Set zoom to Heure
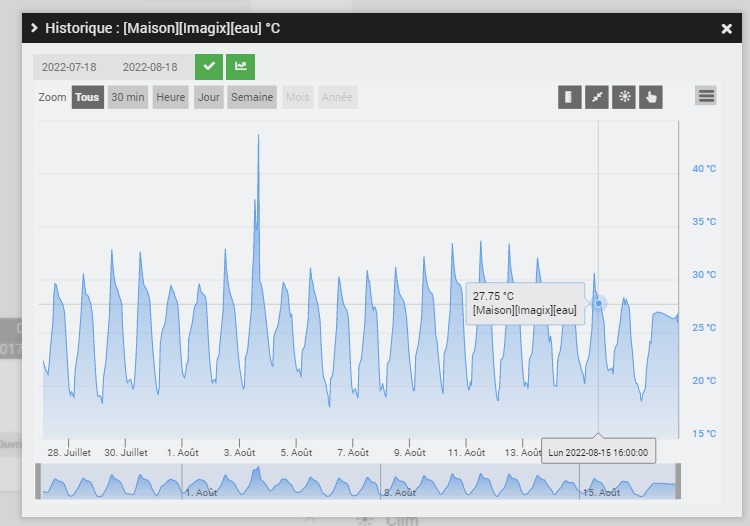750x526 pixels. point(171,97)
